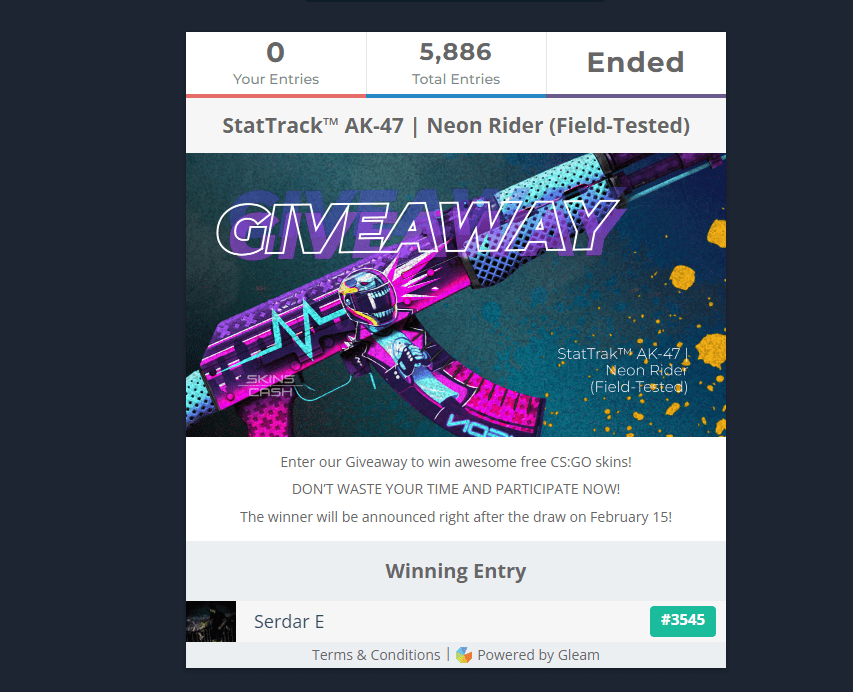Click winner Serdar E's avatar thumbnail
This screenshot has height=692, width=853.
pyautogui.click(x=211, y=621)
